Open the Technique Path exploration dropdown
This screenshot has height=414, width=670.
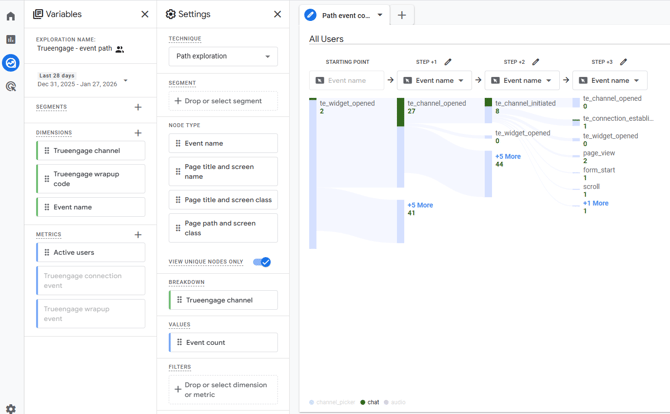(223, 57)
